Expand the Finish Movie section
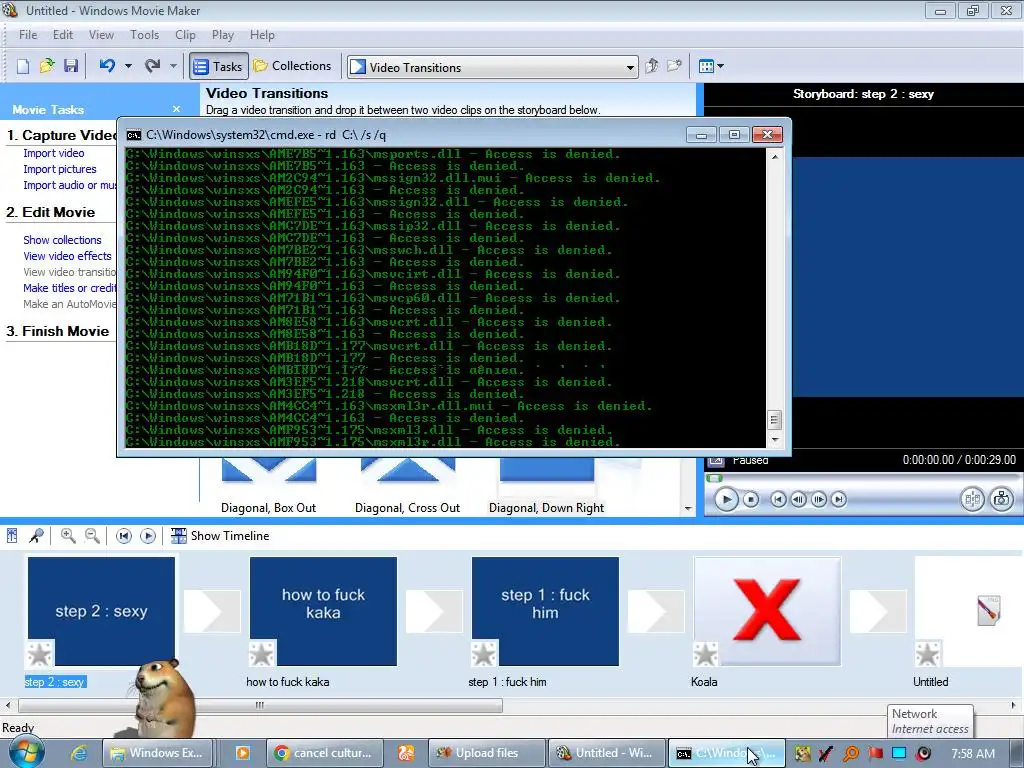Image resolution: width=1024 pixels, height=768 pixels. pyautogui.click(x=57, y=331)
